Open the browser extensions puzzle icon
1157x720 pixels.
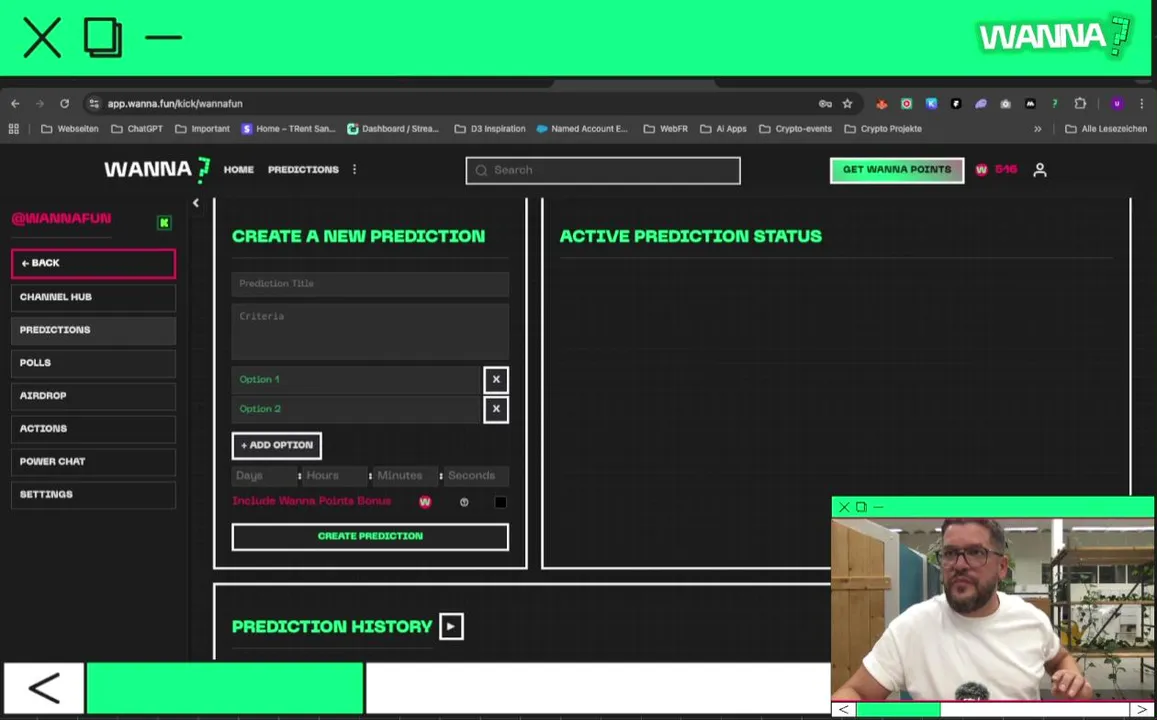[1080, 104]
